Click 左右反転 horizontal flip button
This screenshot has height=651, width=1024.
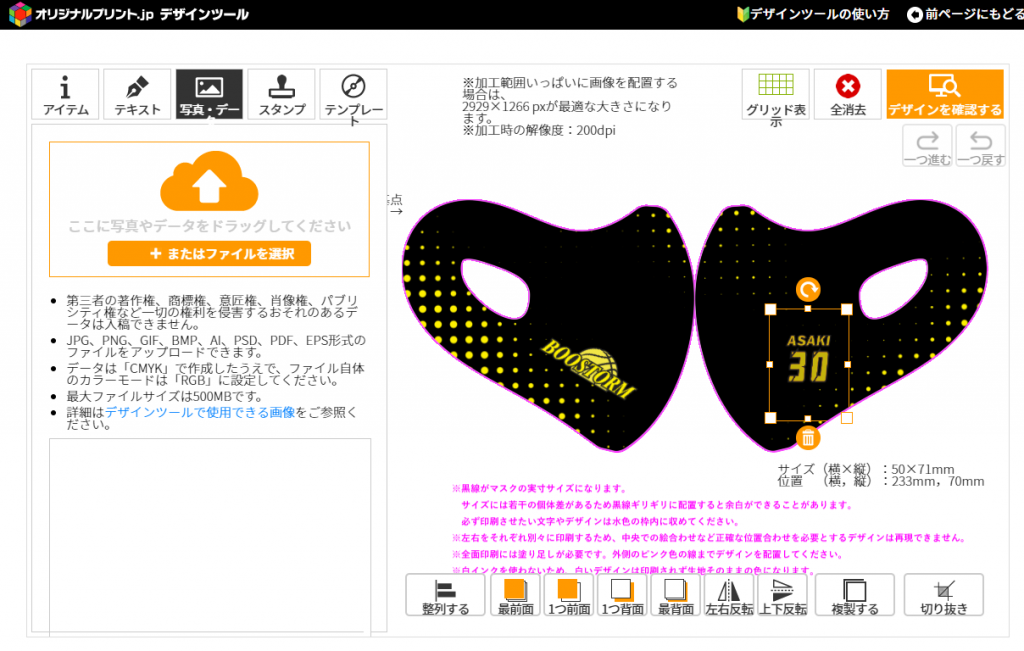click(x=729, y=595)
